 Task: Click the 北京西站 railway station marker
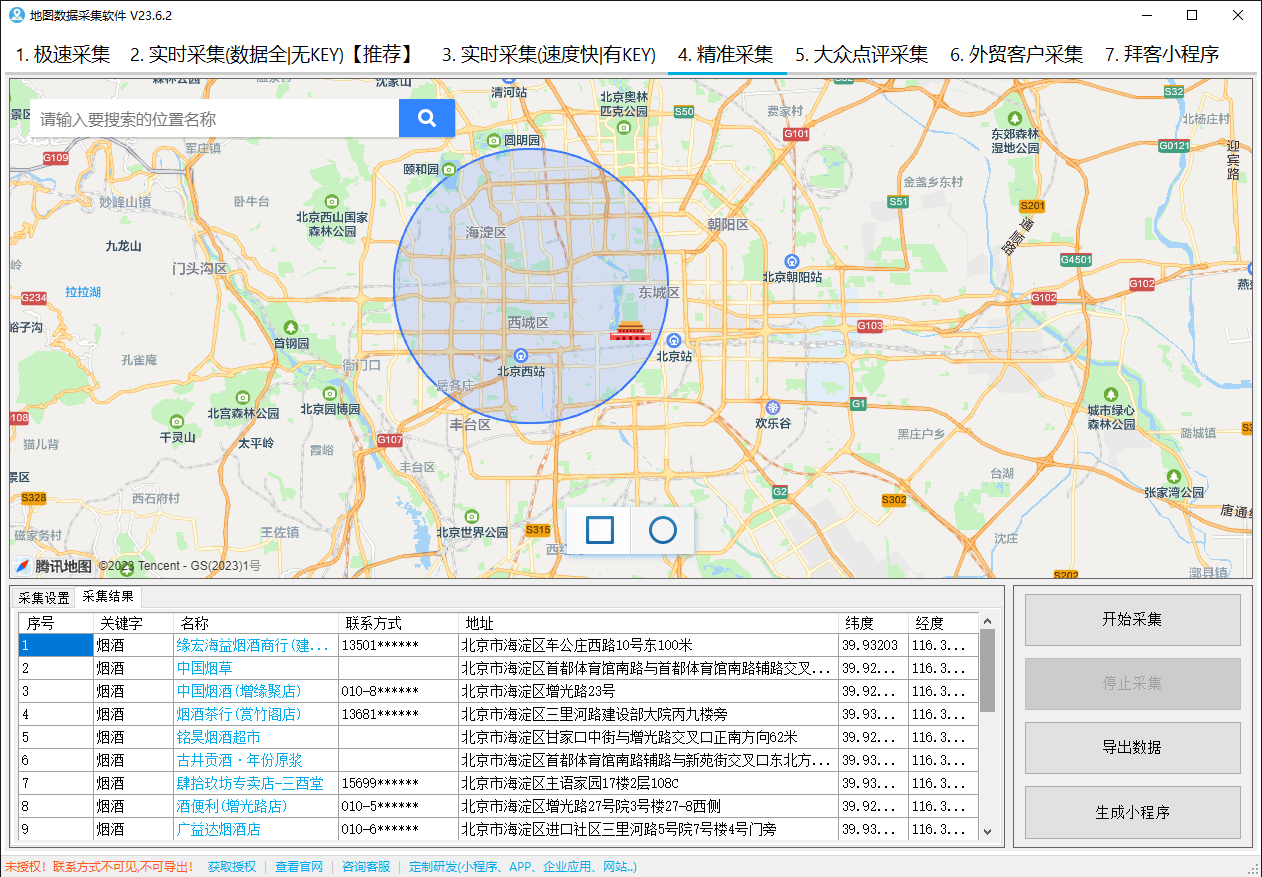coord(521,356)
